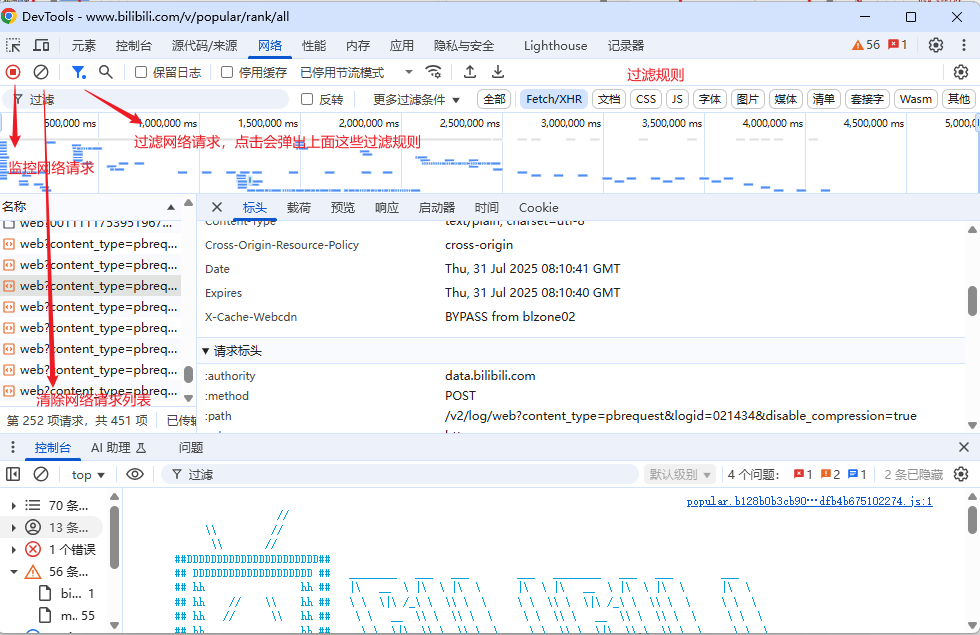The width and height of the screenshot is (980, 635).
Task: Open 载荷 tab in request details
Action: 299,208
